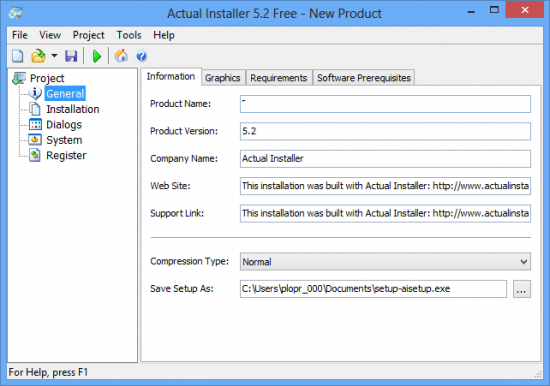Switch to the Software Prerequisites tab
This screenshot has width=550, height=386.
pos(364,78)
